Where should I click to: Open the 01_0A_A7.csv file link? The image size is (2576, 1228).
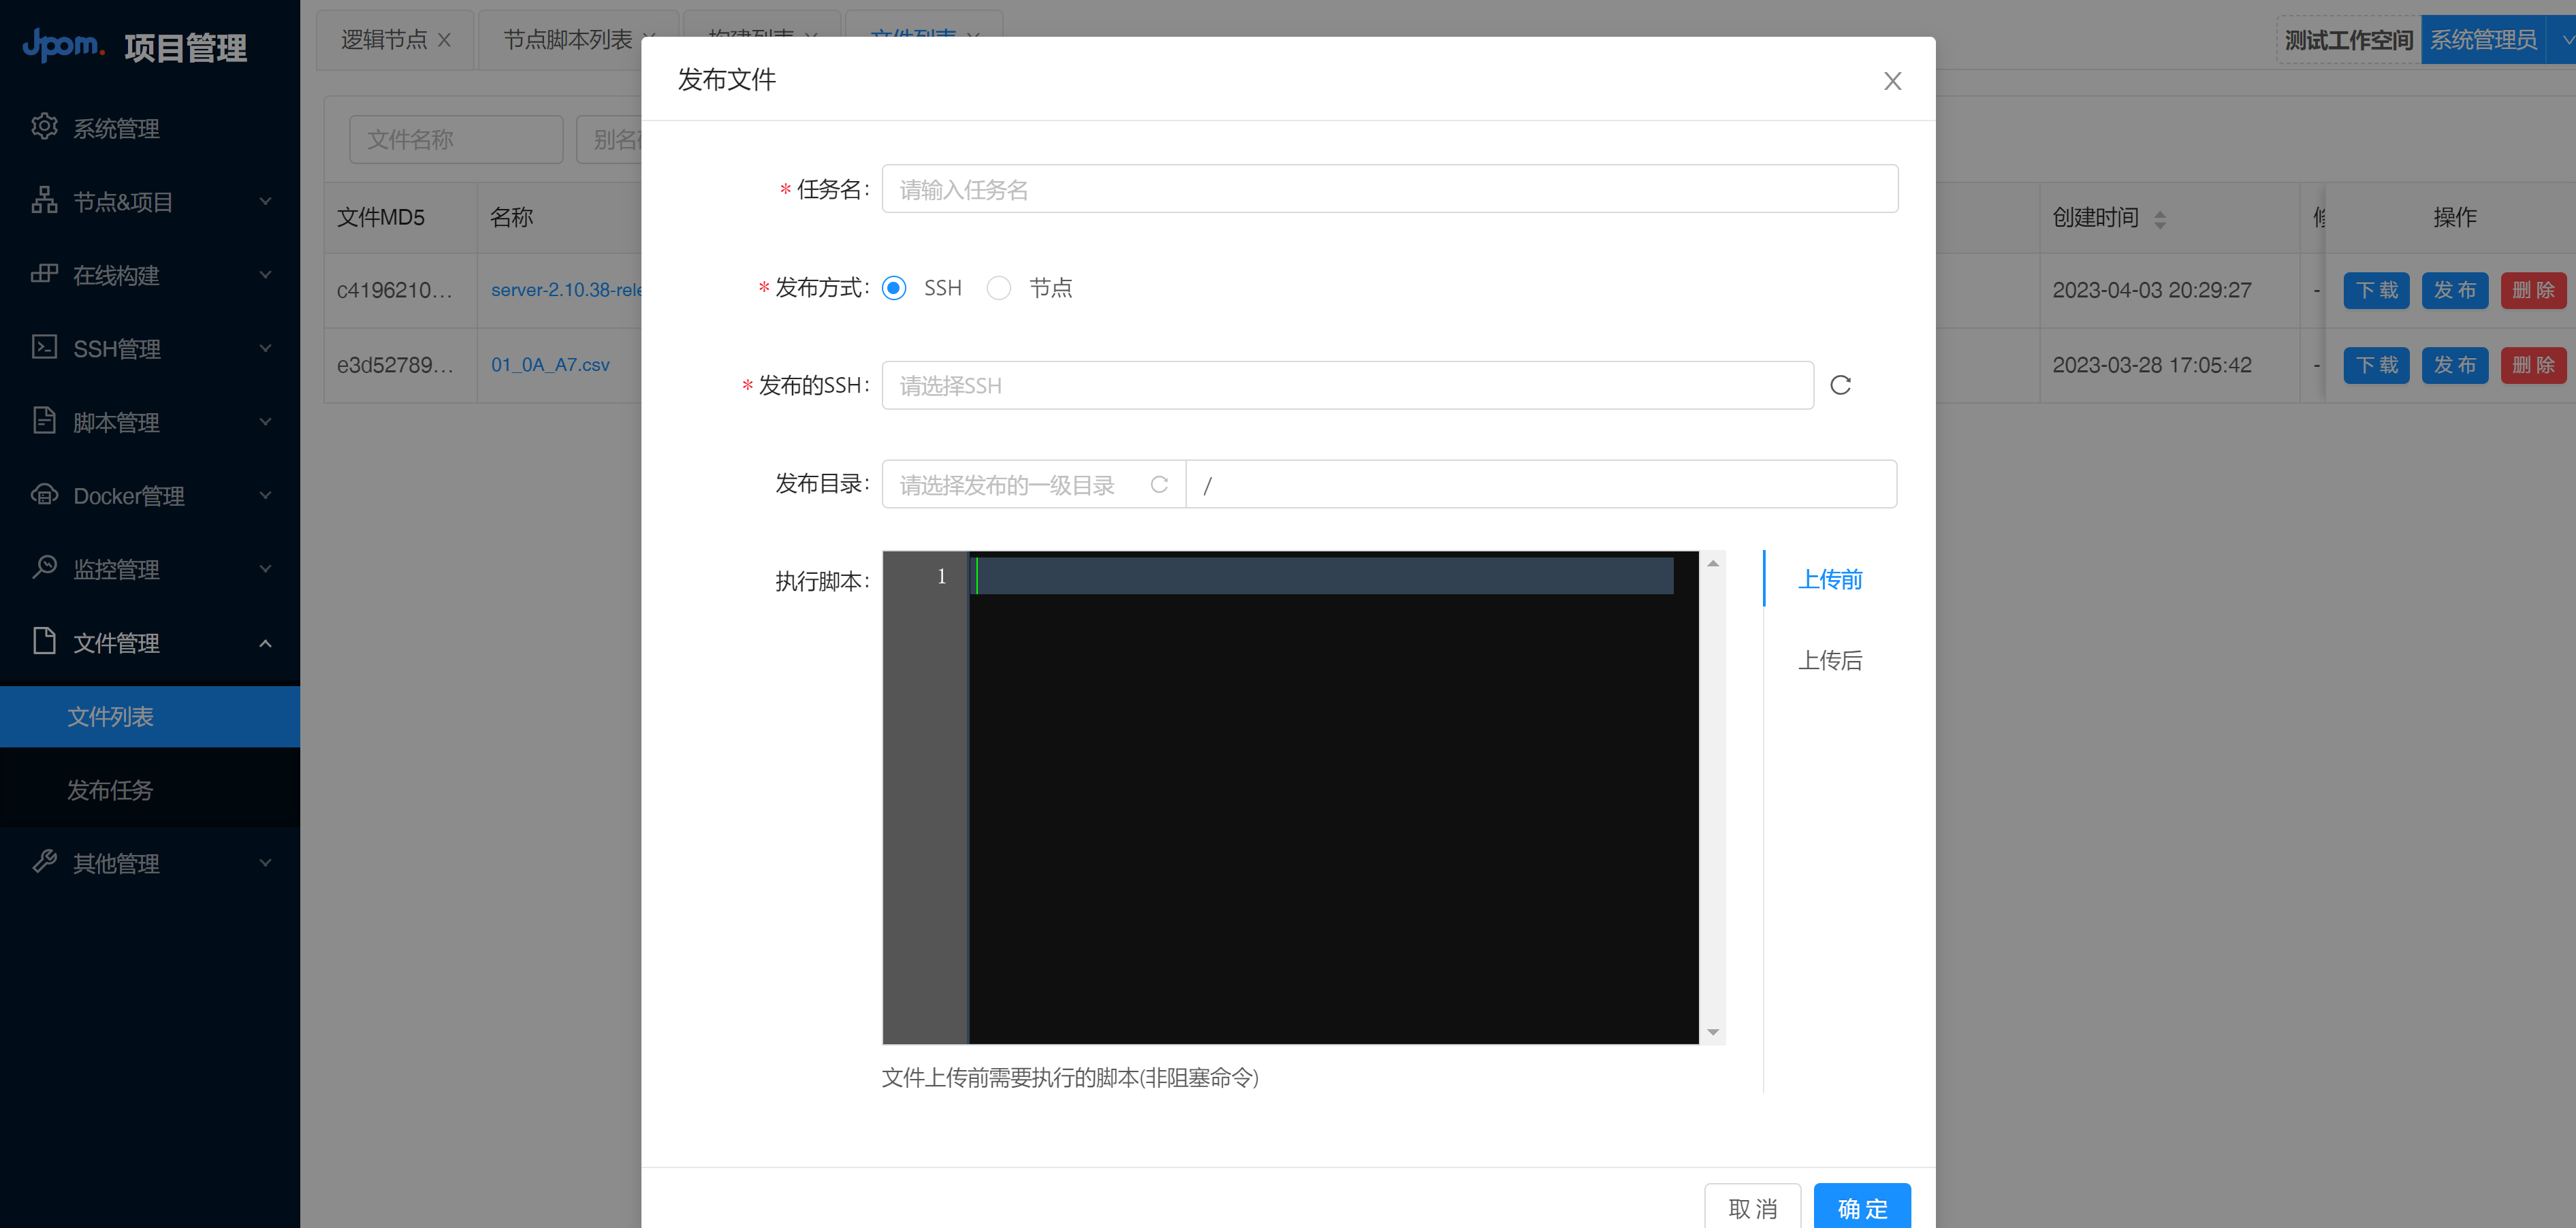tap(550, 365)
